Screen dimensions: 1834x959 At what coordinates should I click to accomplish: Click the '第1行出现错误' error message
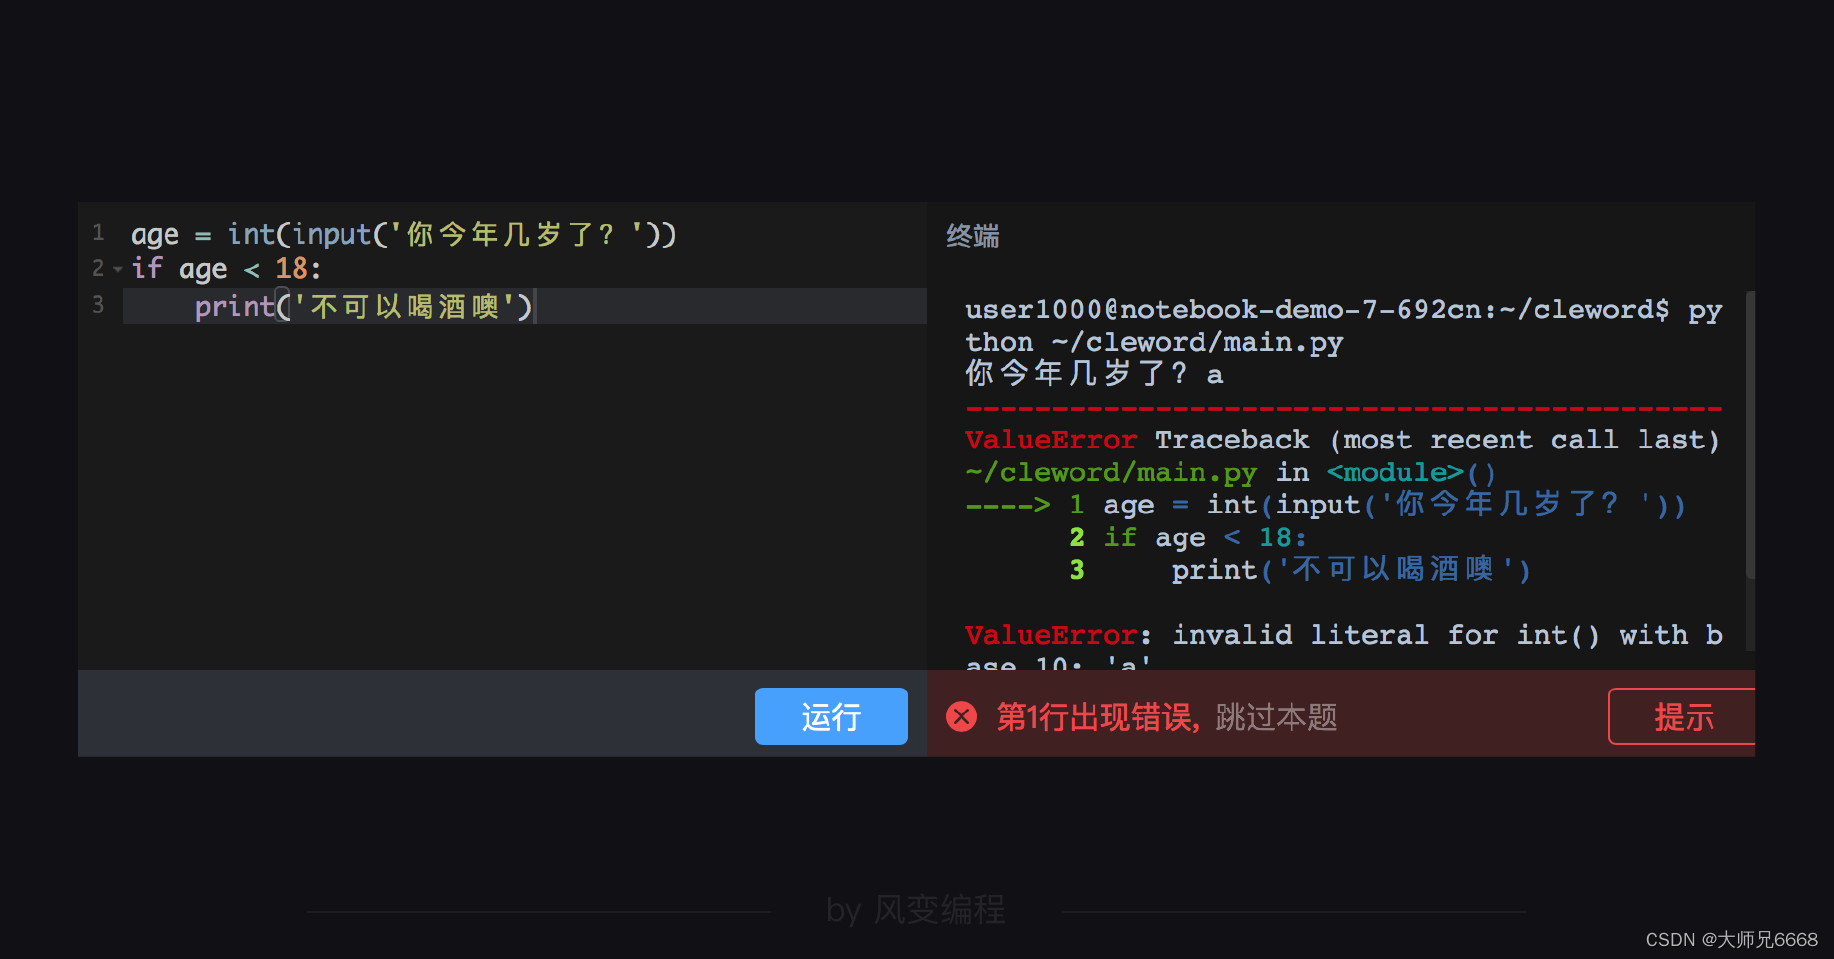click(x=1097, y=717)
